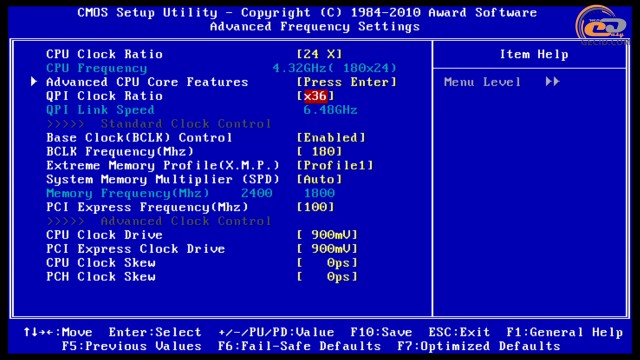Image resolution: width=640 pixels, height=360 pixels.
Task: Click the F1:General Help hint
Action: click(564, 332)
